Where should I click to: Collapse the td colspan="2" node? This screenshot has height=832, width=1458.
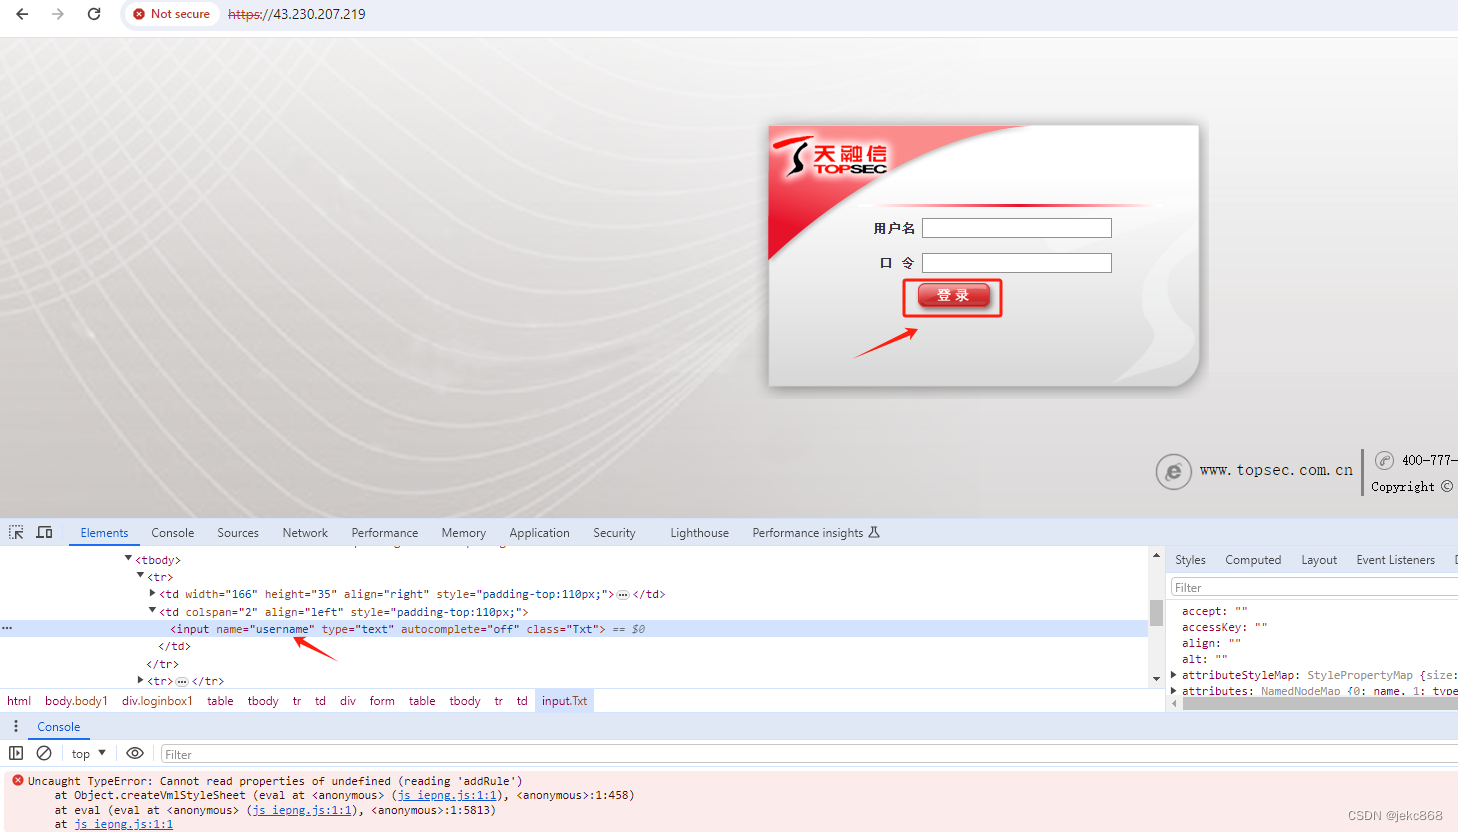click(152, 610)
